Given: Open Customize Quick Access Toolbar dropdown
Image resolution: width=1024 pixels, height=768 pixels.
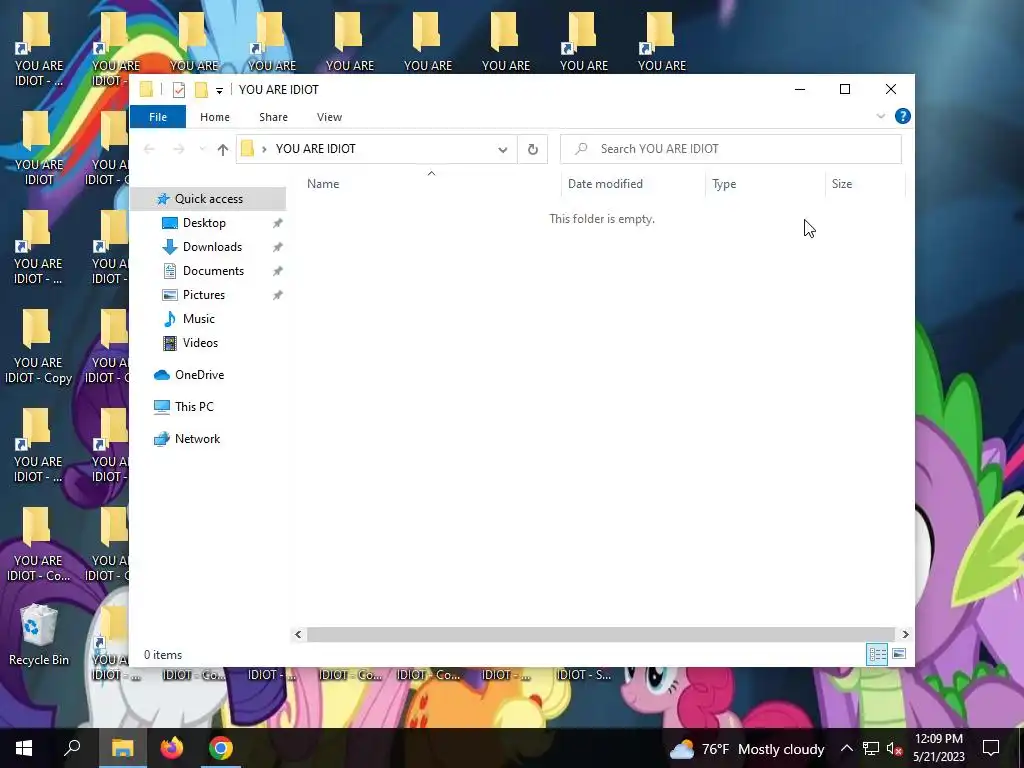Looking at the screenshot, I should coord(219,90).
